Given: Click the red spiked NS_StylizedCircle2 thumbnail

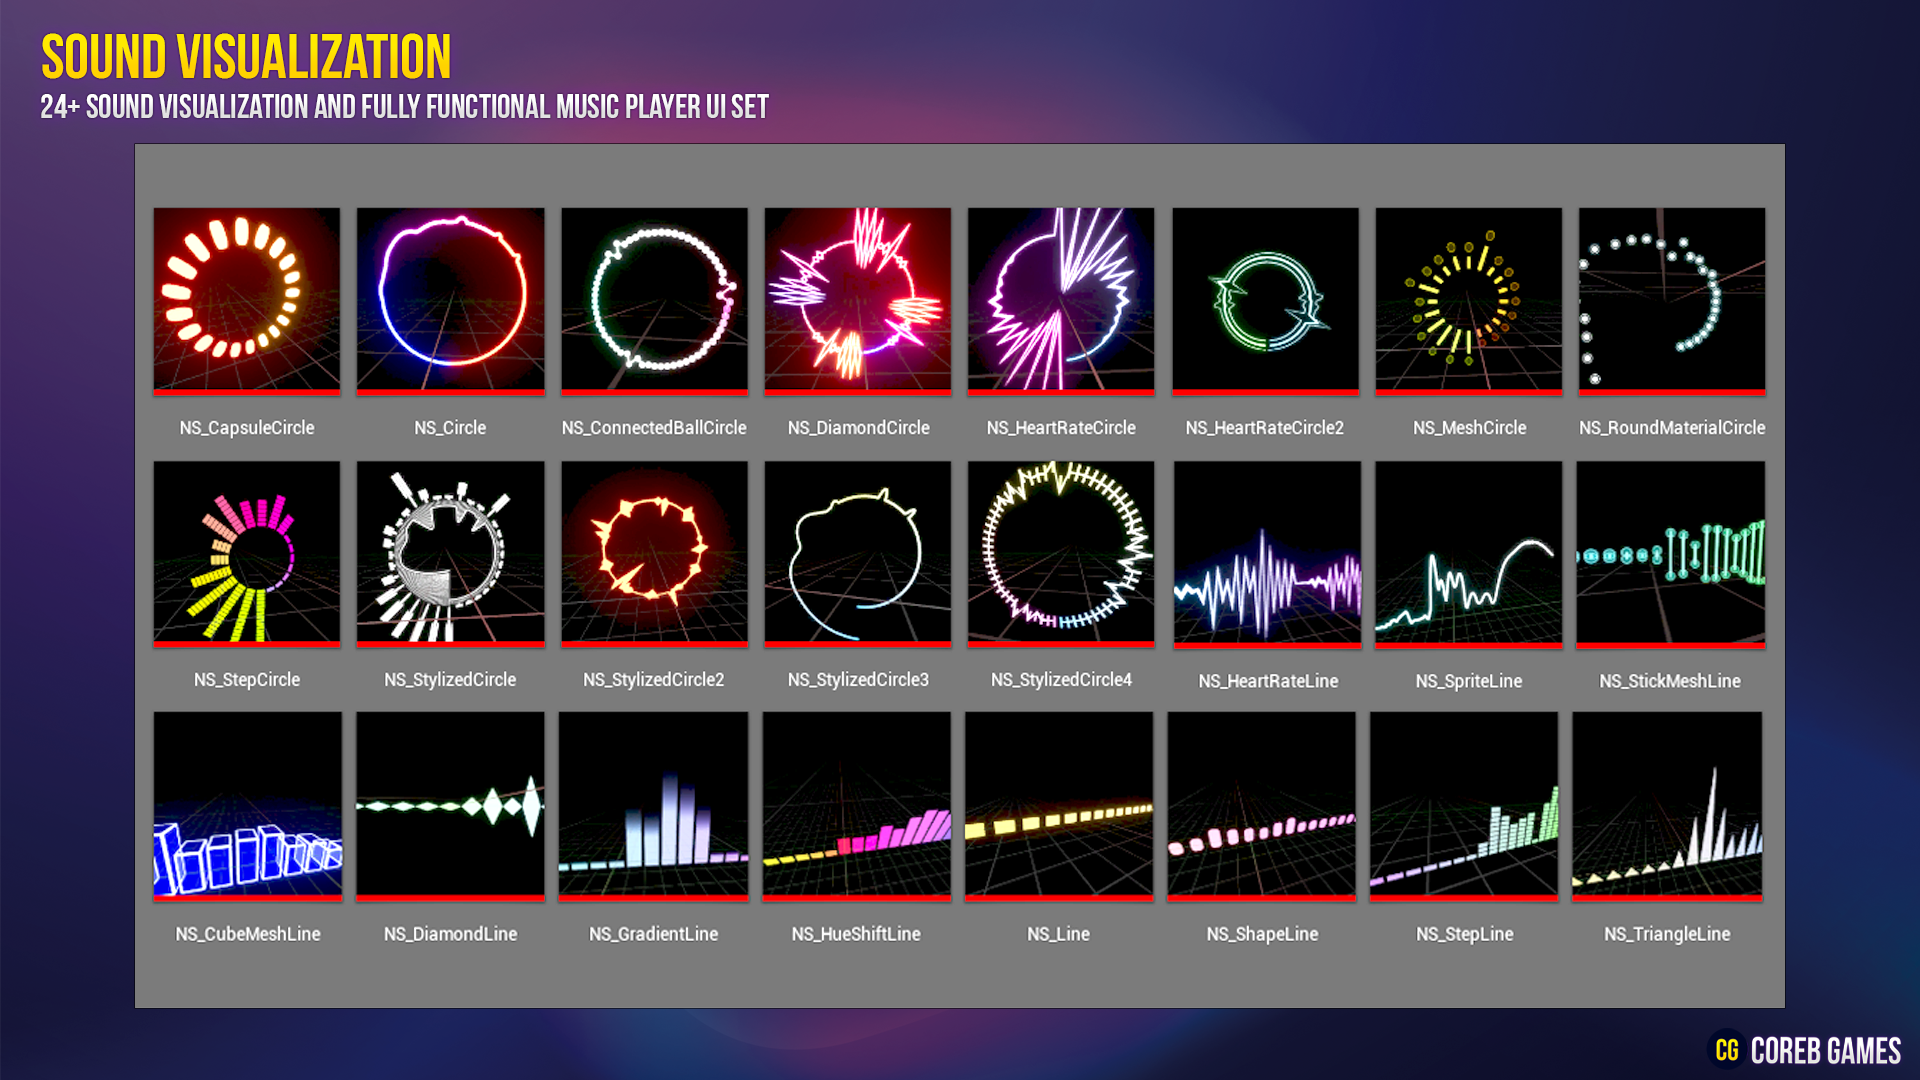Looking at the screenshot, I should tap(654, 552).
